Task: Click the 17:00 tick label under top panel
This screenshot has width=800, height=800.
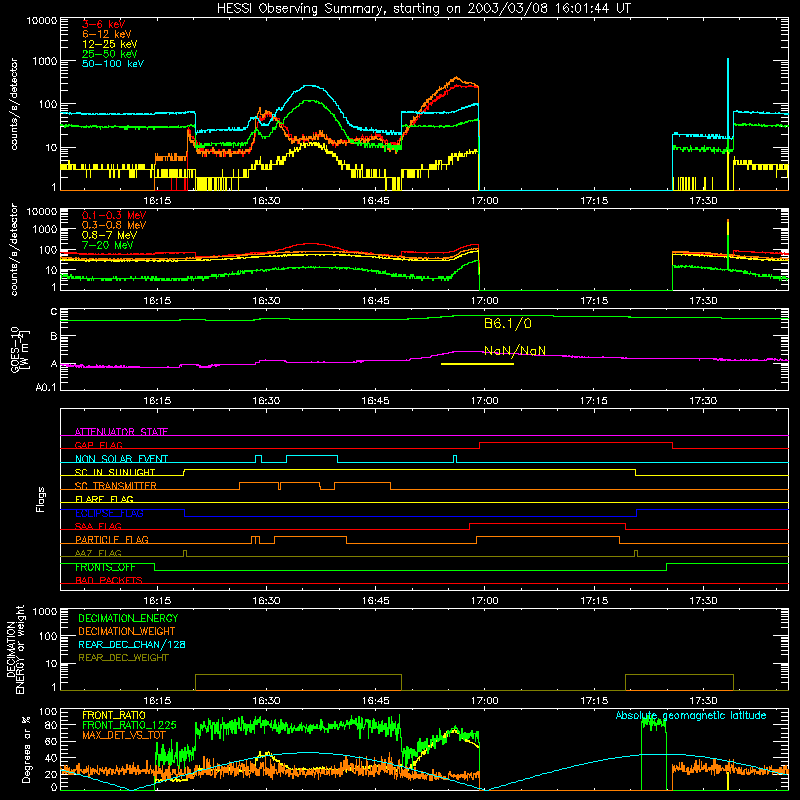Action: [x=485, y=201]
